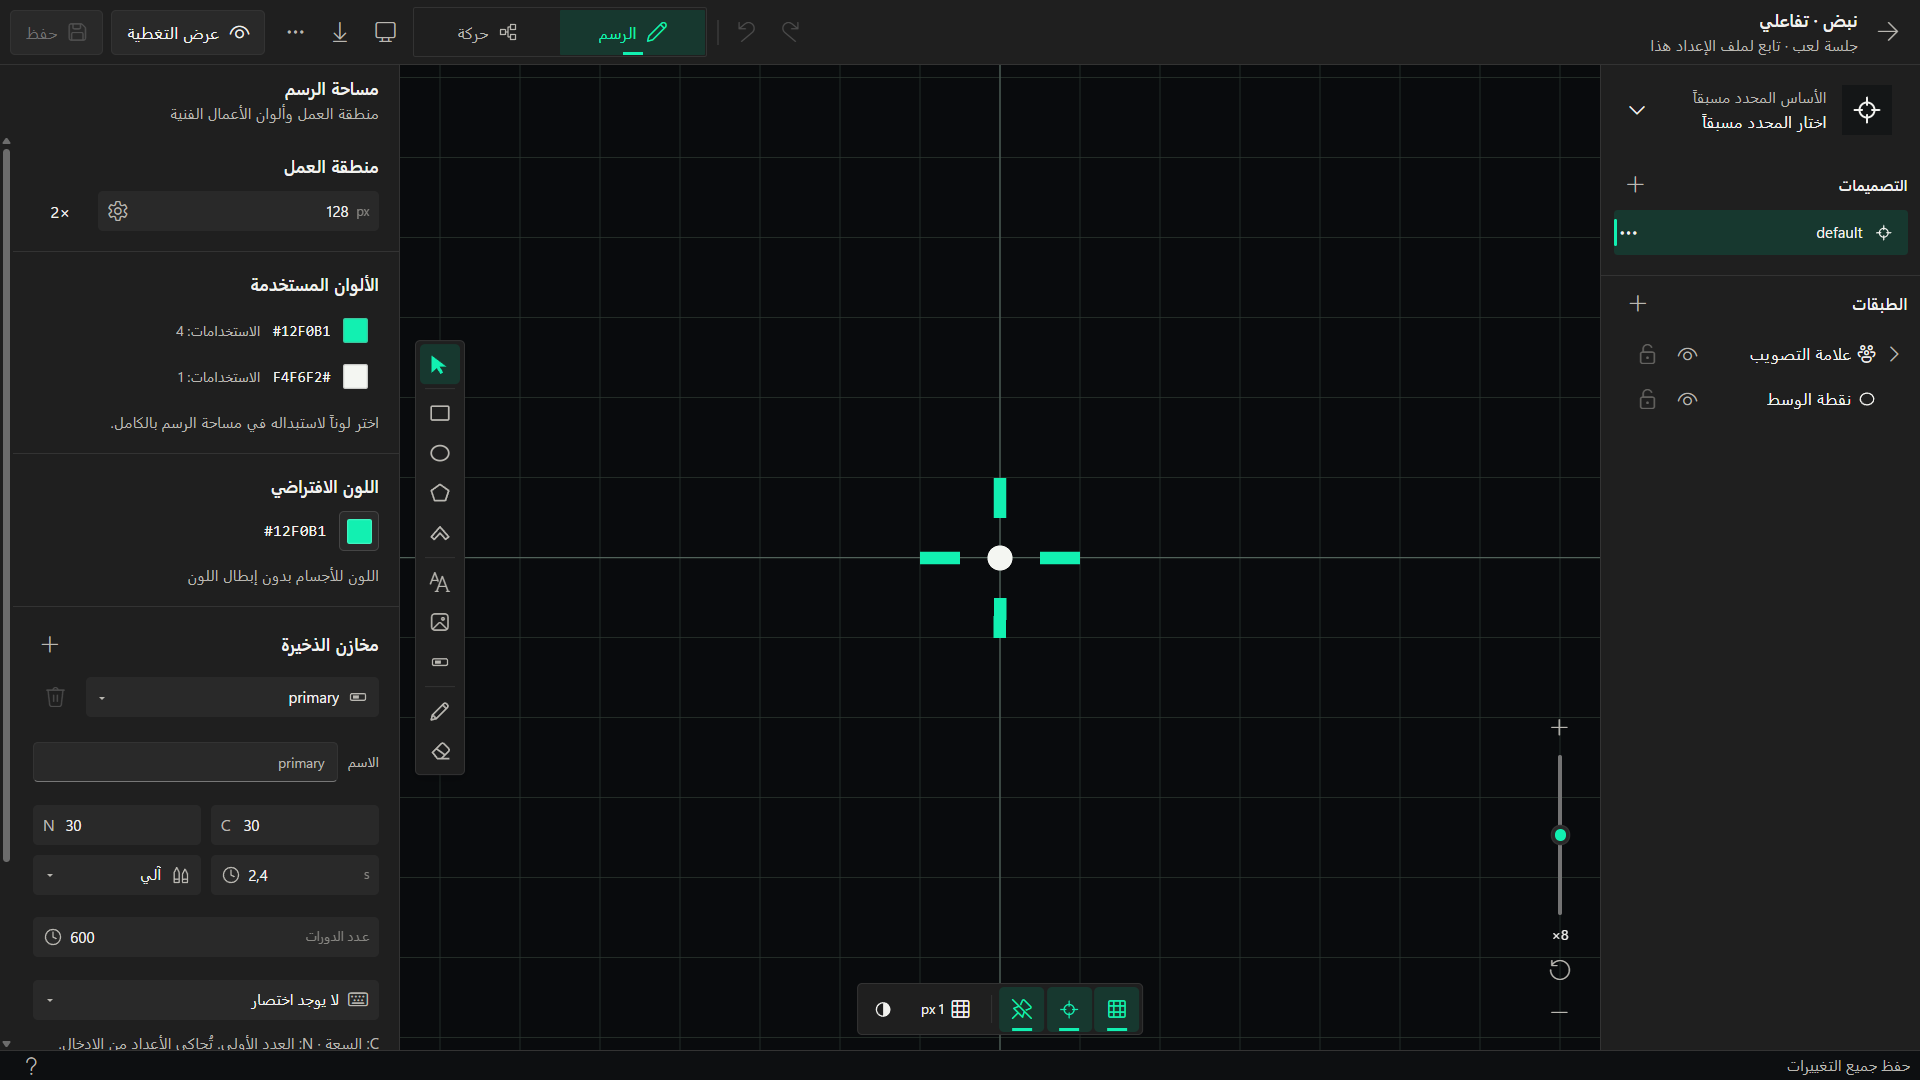Switch to the الرسم tab
Image resolution: width=1920 pixels, height=1080 pixels.
[x=633, y=32]
